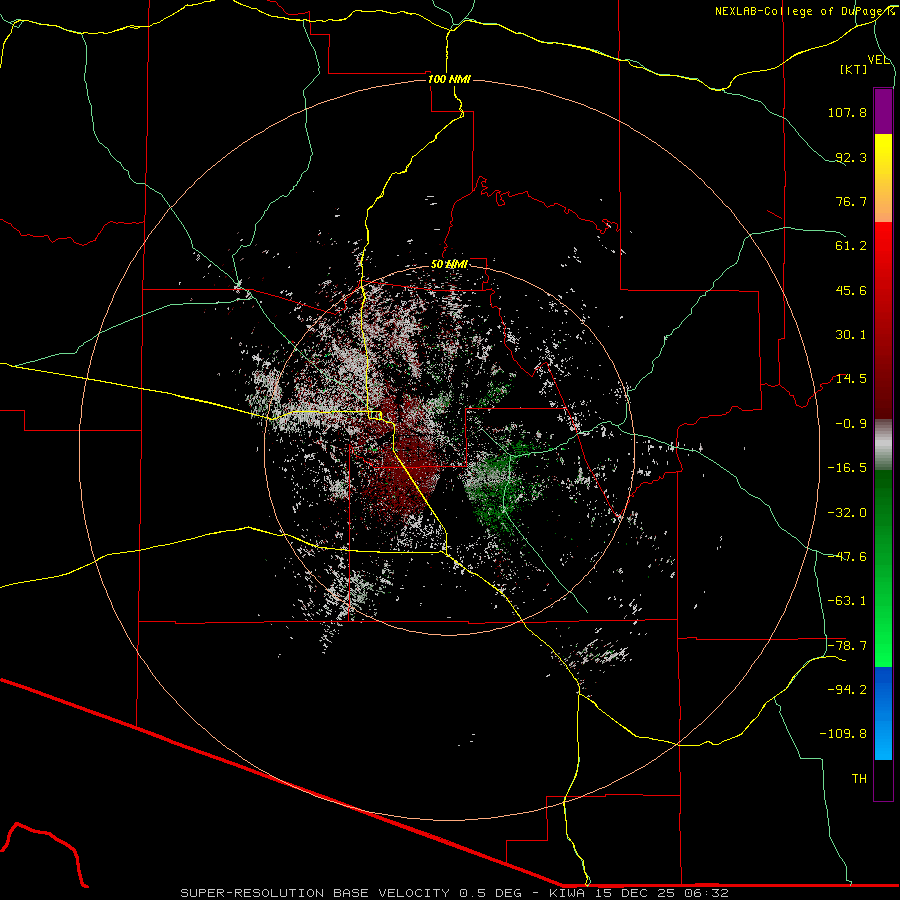Pick the purple segment of the color bar
The width and height of the screenshot is (900, 900).
pos(883,111)
